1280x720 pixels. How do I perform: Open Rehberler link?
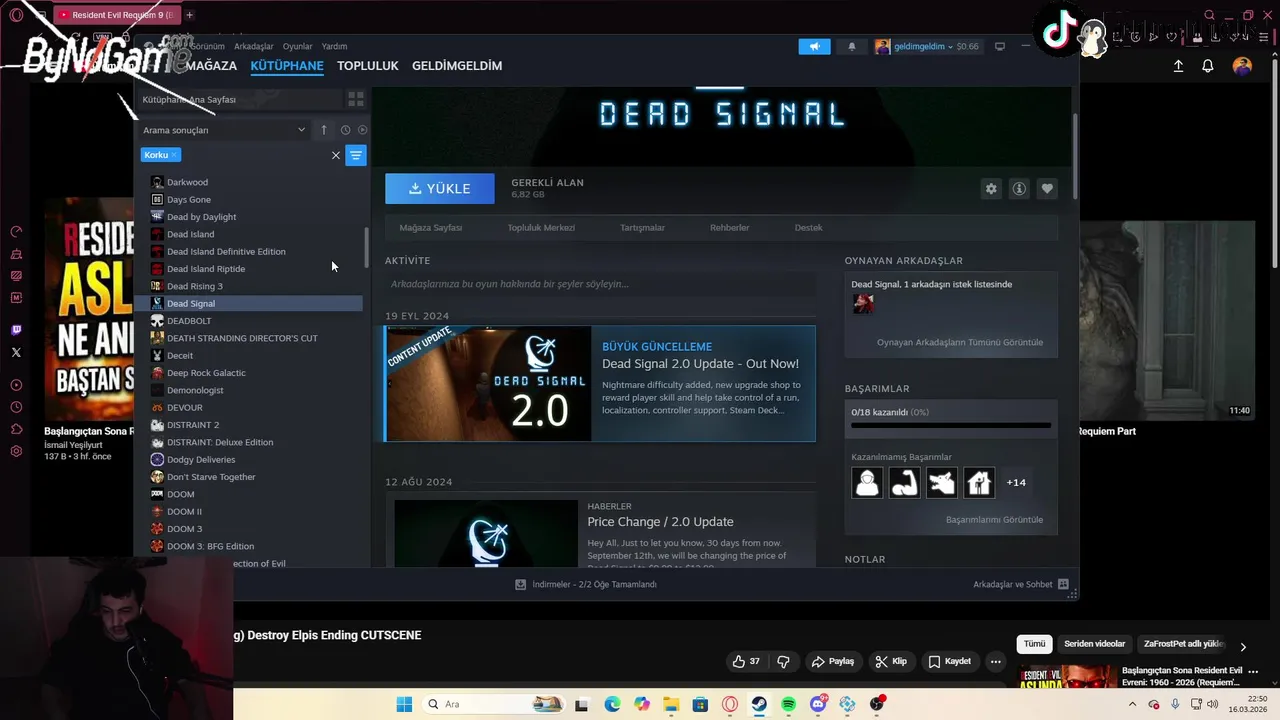pyautogui.click(x=730, y=227)
